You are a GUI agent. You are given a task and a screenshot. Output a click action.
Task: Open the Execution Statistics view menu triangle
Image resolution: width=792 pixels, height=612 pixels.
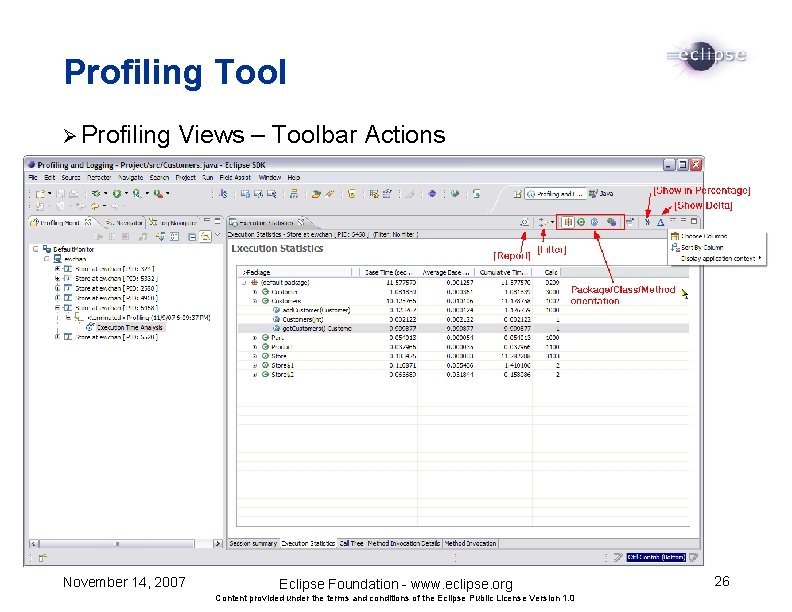point(673,220)
